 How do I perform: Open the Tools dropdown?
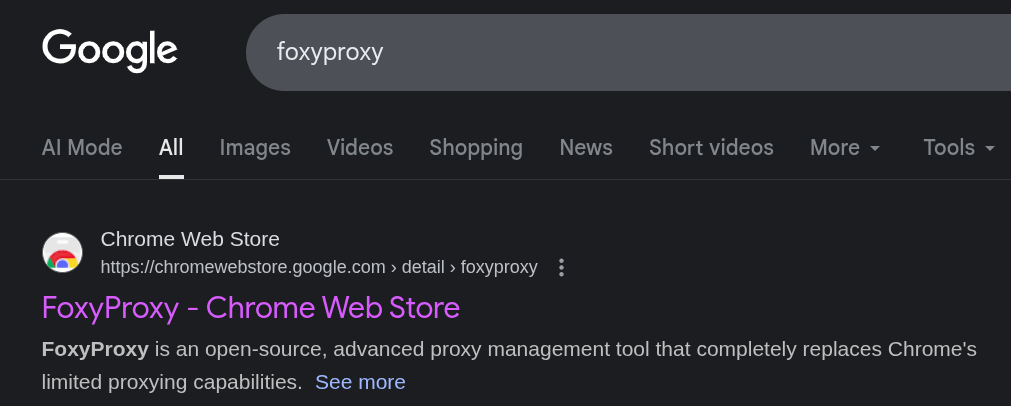(959, 148)
